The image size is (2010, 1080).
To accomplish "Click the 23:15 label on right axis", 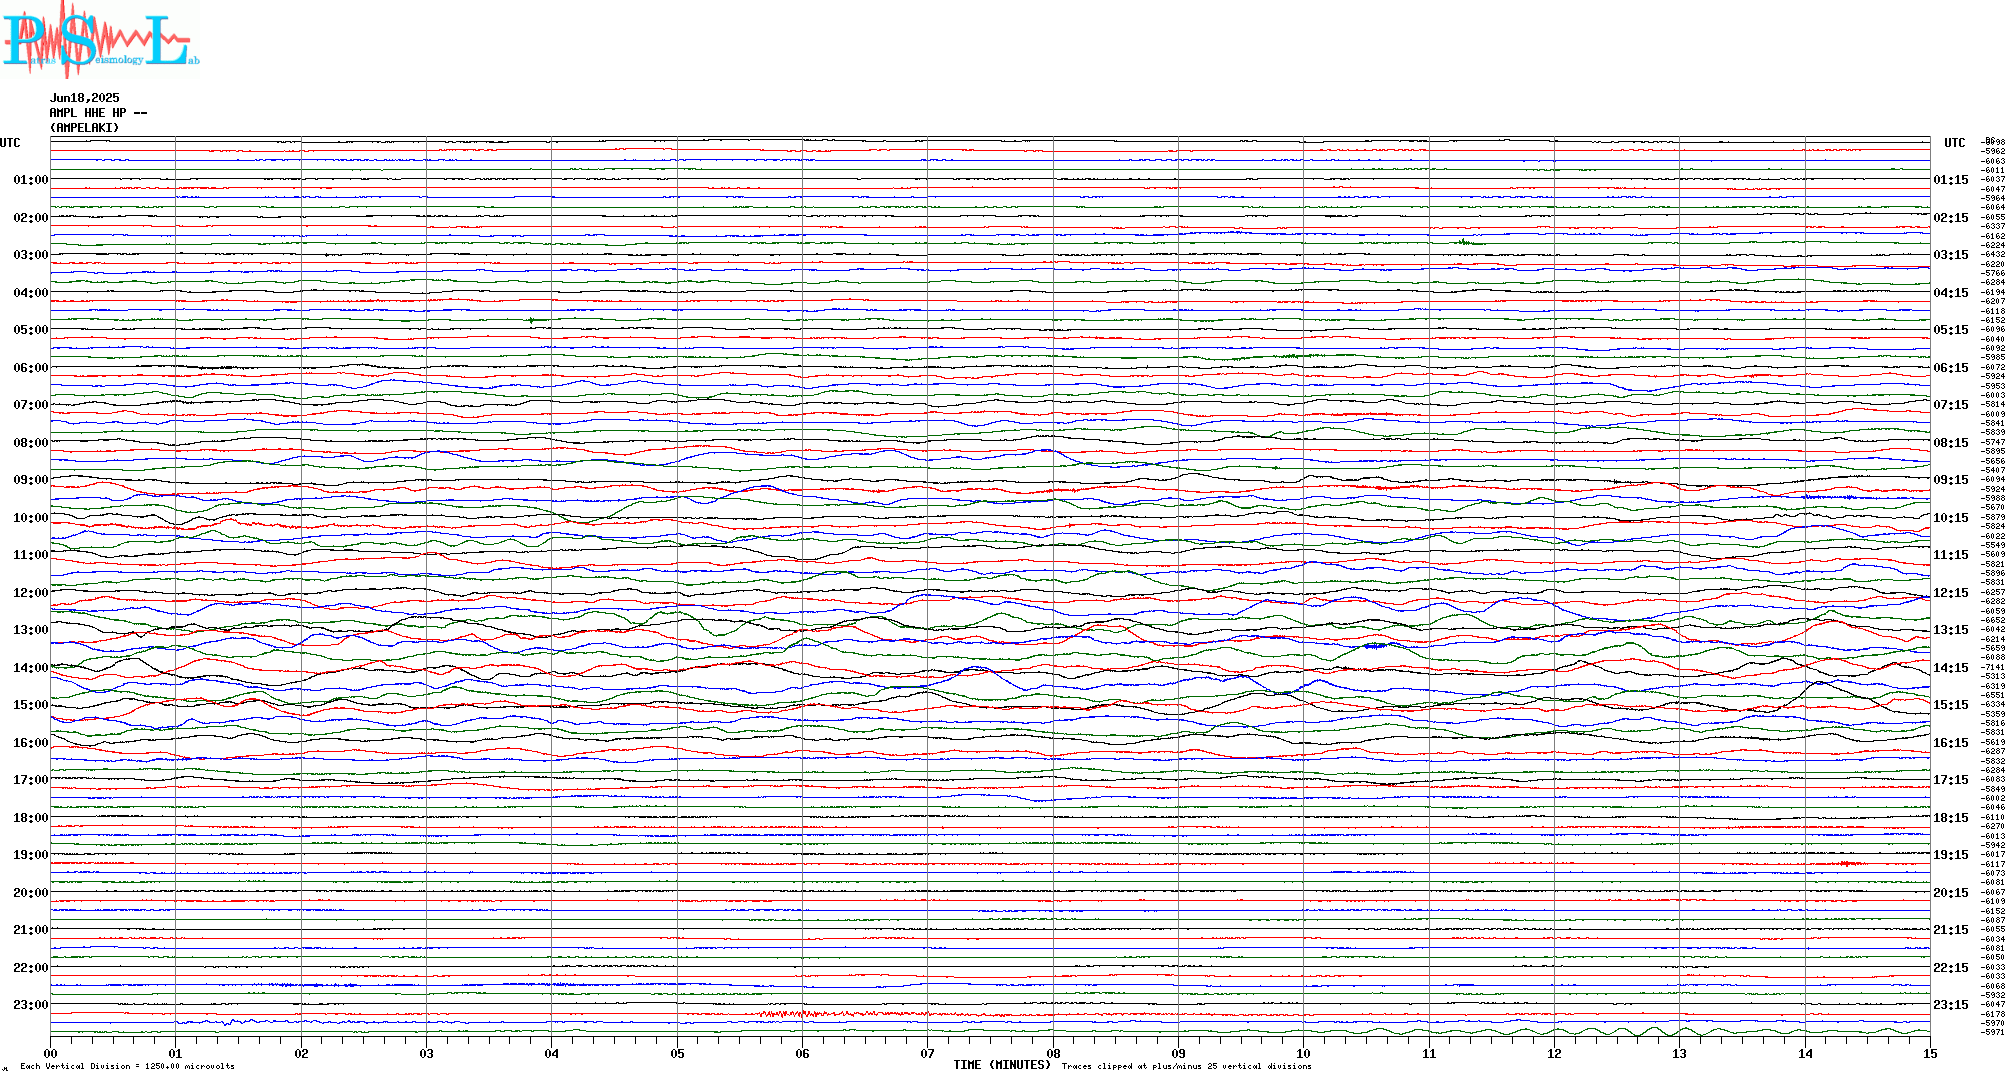I will pos(1951,1005).
